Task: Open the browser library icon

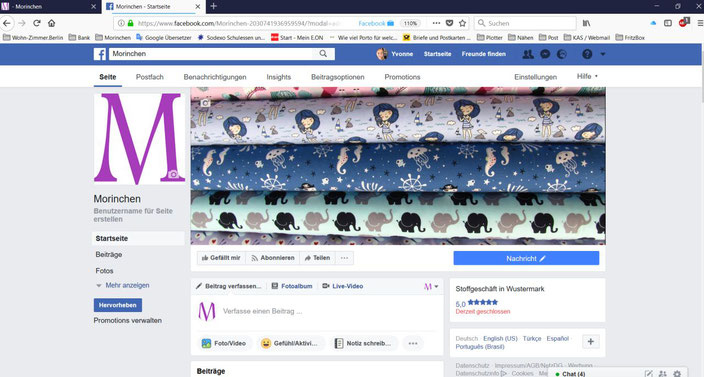Action: (x=586, y=23)
